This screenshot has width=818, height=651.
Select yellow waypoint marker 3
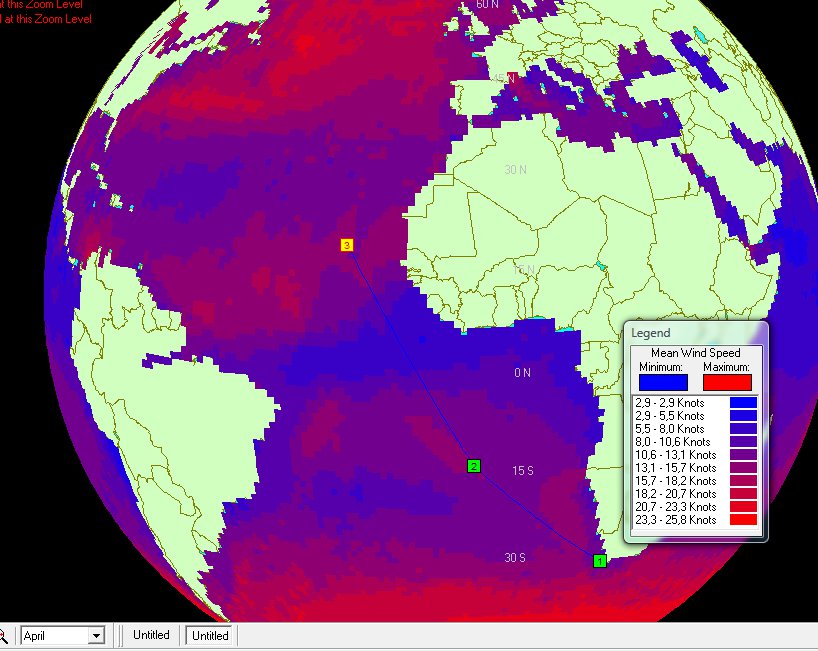347,245
